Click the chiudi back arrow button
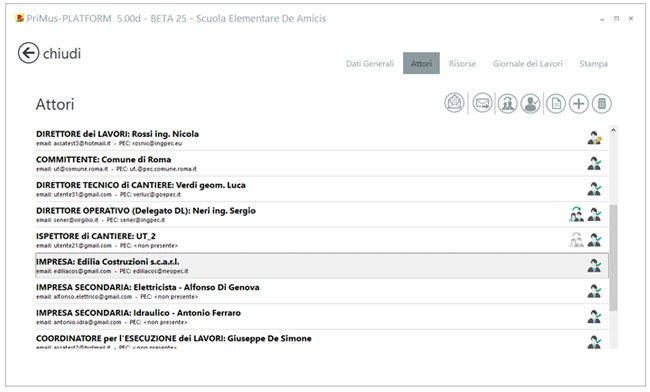The width and height of the screenshot is (650, 392). tap(28, 53)
